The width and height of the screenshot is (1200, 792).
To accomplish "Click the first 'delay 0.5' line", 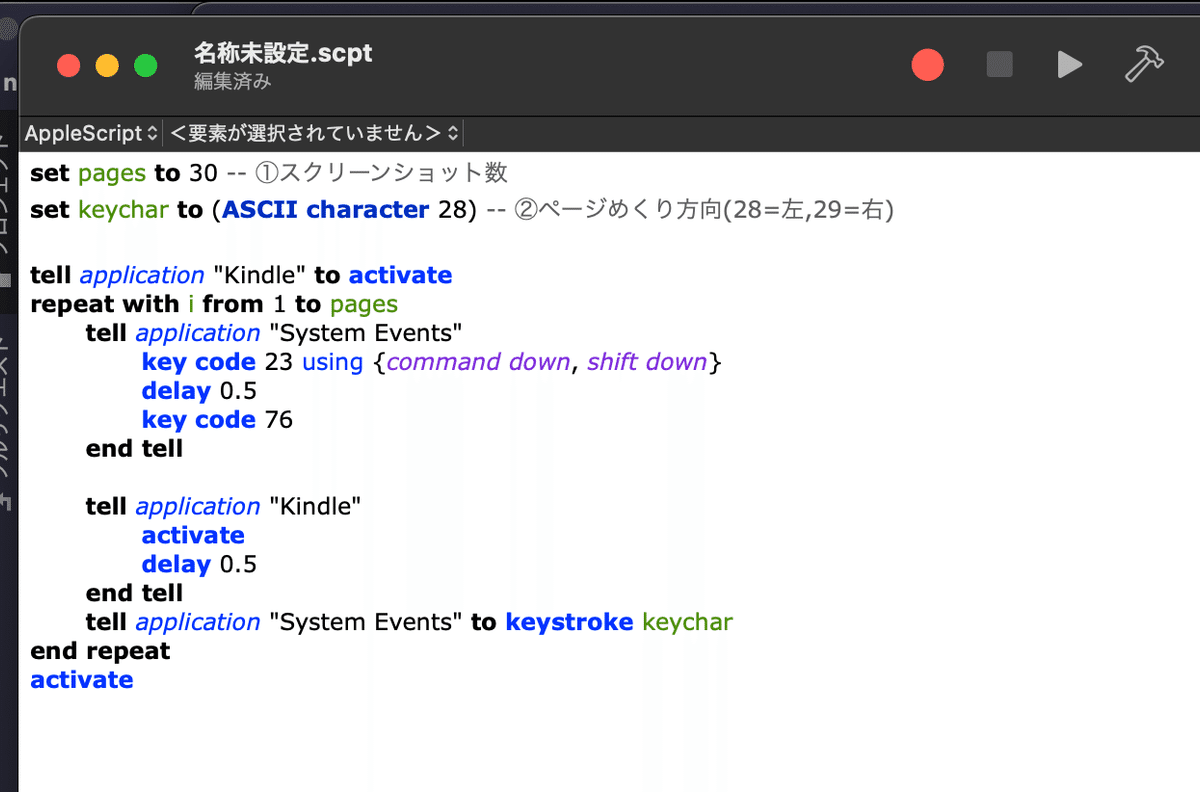I will [199, 391].
